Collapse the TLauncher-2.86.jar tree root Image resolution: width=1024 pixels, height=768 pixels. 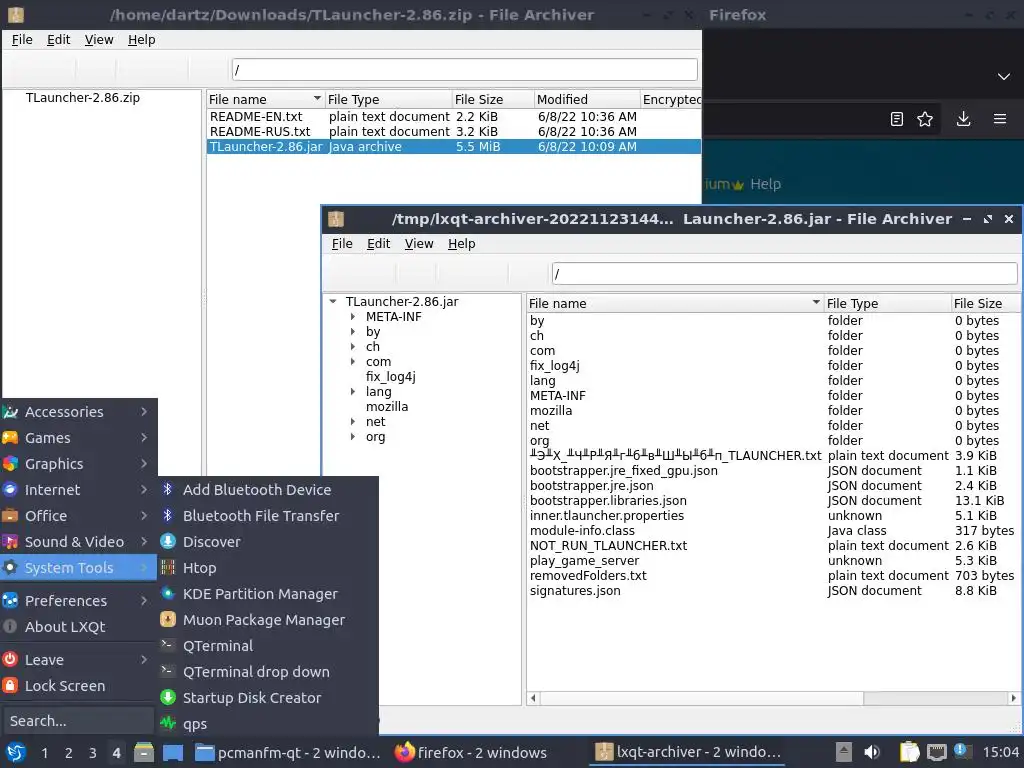[x=333, y=302]
